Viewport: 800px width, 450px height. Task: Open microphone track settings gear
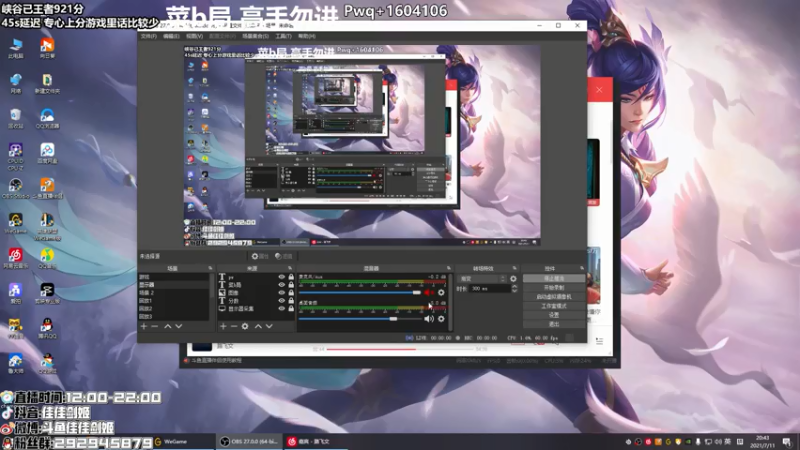click(x=441, y=292)
